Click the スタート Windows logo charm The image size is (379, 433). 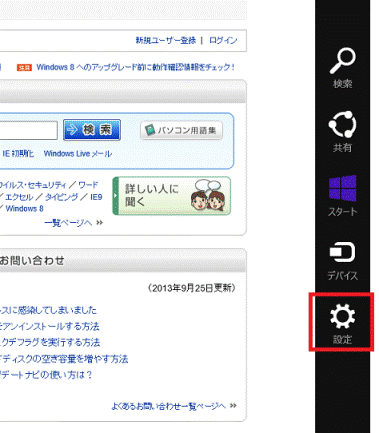click(342, 196)
